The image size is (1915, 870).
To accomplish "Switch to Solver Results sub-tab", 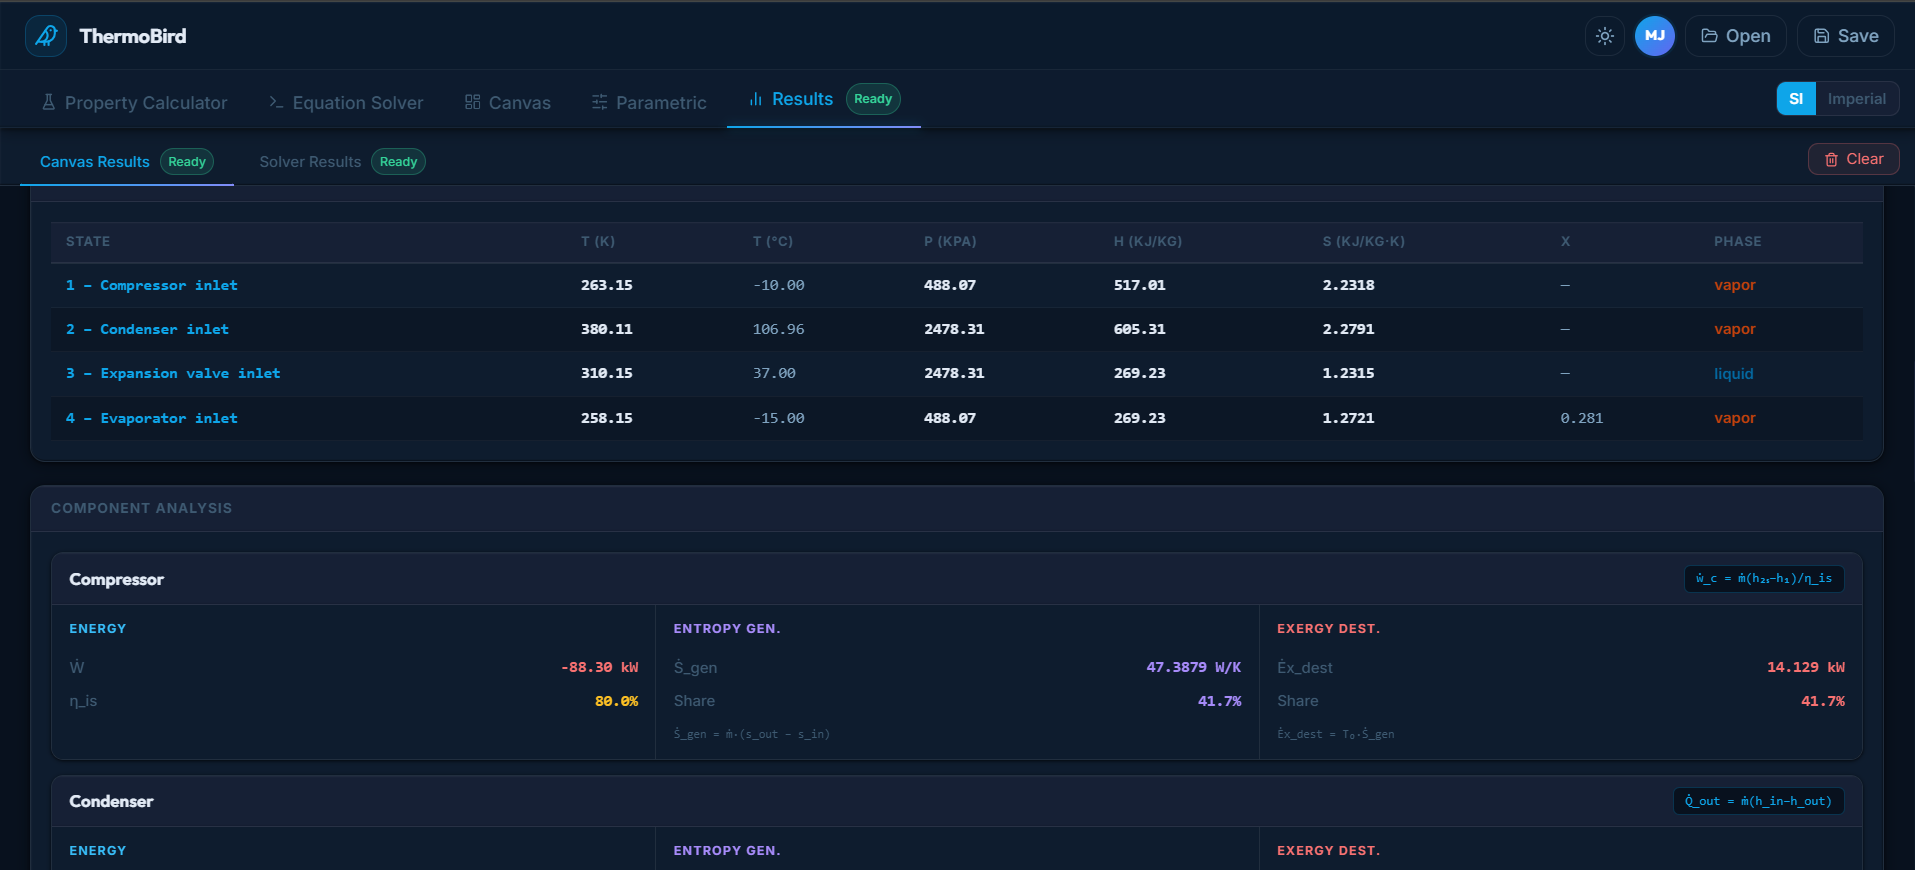I will coord(342,162).
